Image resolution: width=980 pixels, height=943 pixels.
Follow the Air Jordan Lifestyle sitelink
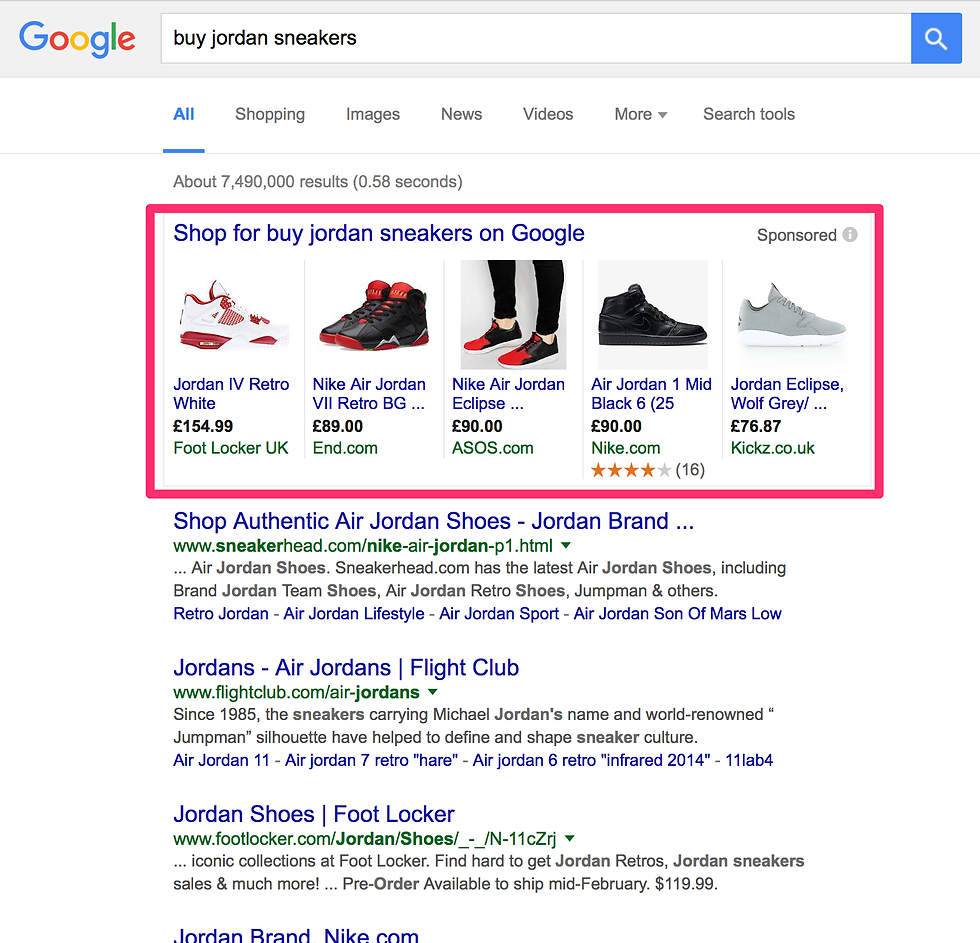(x=354, y=614)
